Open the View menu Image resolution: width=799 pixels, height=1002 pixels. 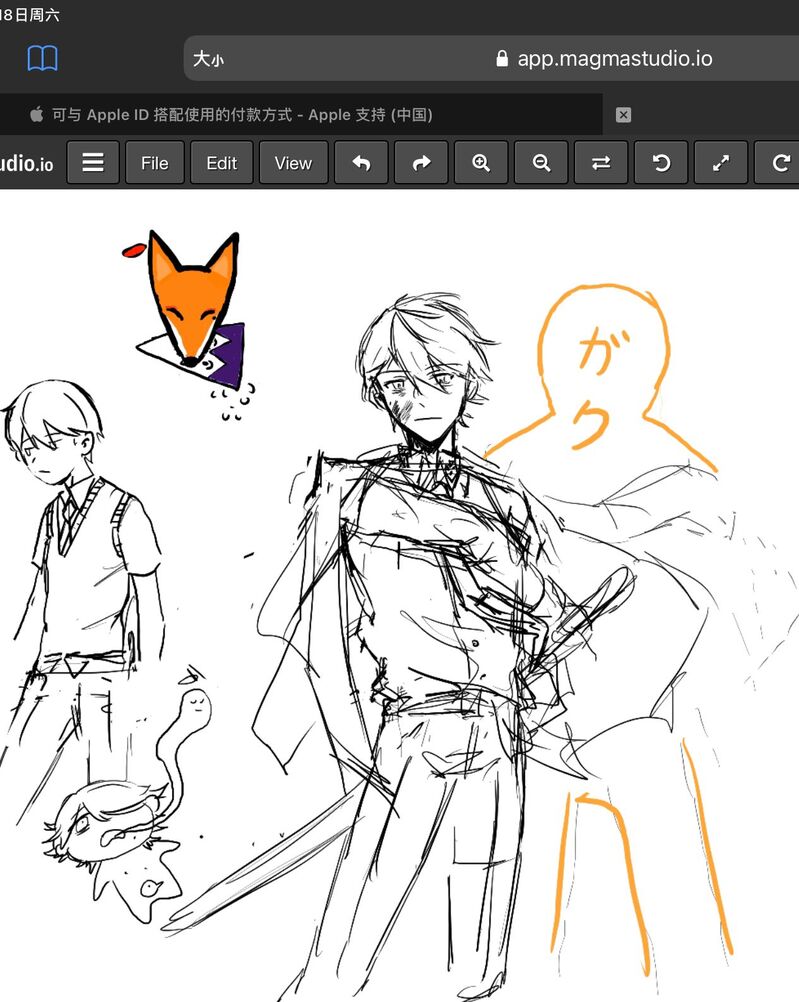293,163
